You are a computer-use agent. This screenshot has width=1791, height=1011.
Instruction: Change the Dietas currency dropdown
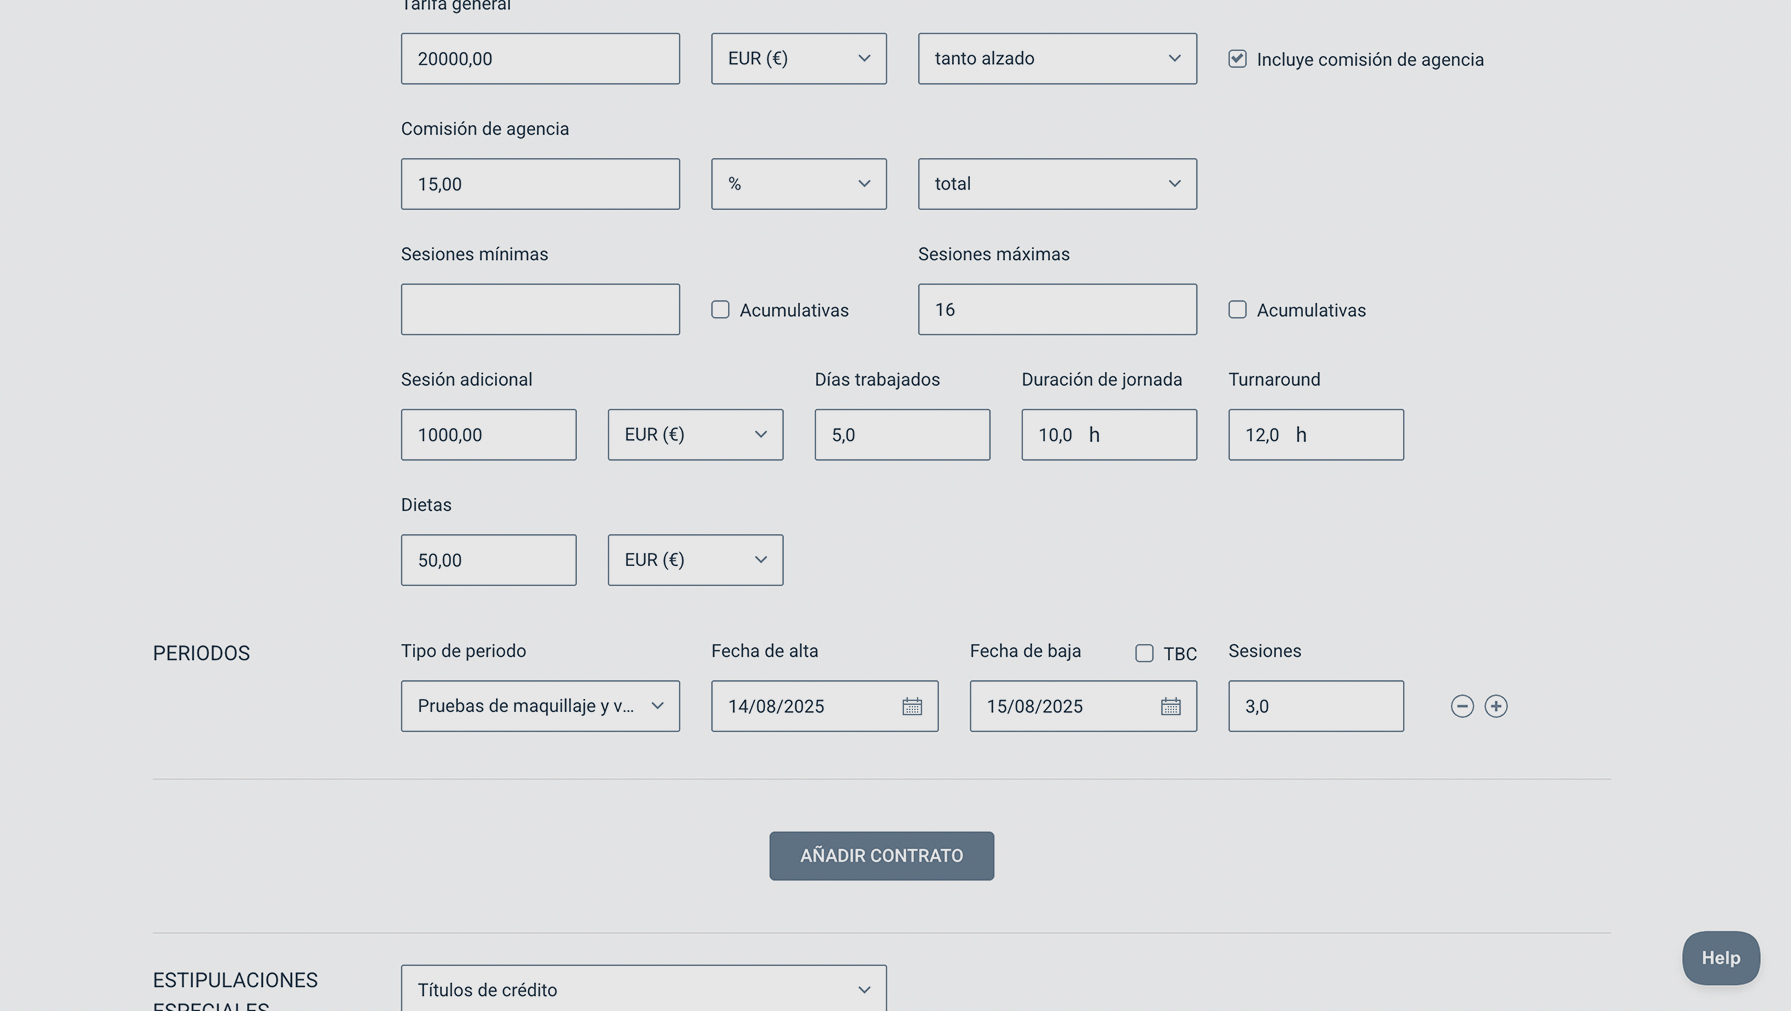(x=695, y=560)
